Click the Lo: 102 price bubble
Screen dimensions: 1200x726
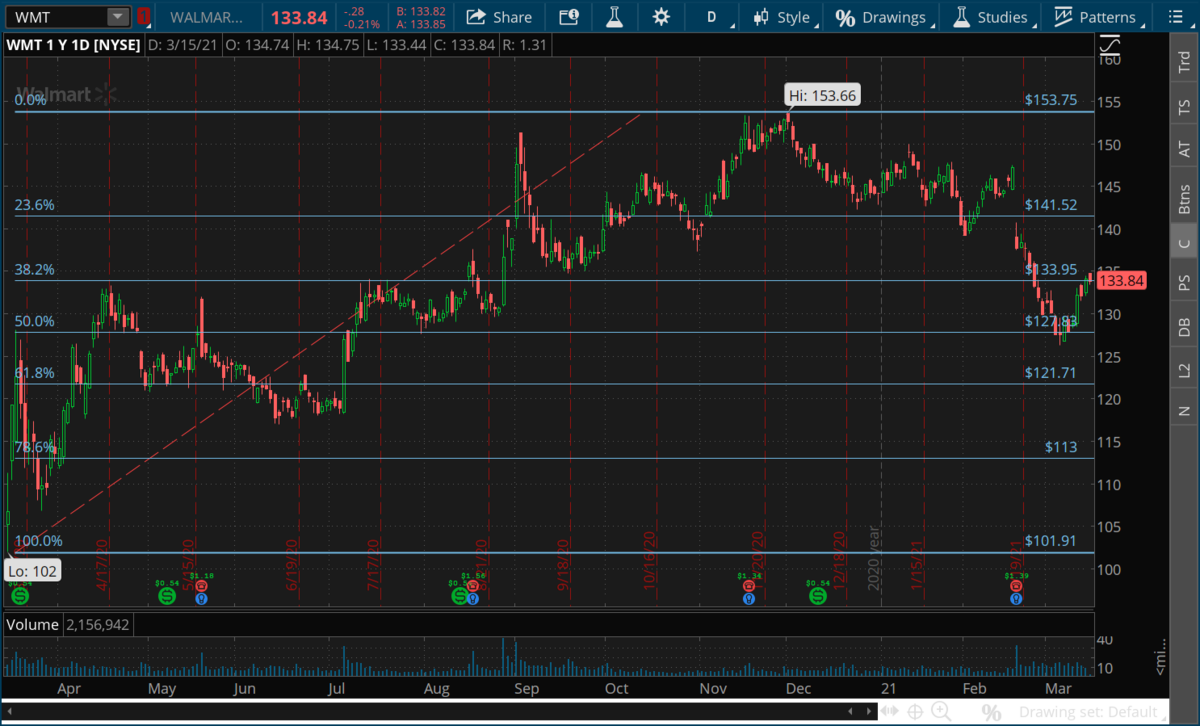tap(33, 571)
